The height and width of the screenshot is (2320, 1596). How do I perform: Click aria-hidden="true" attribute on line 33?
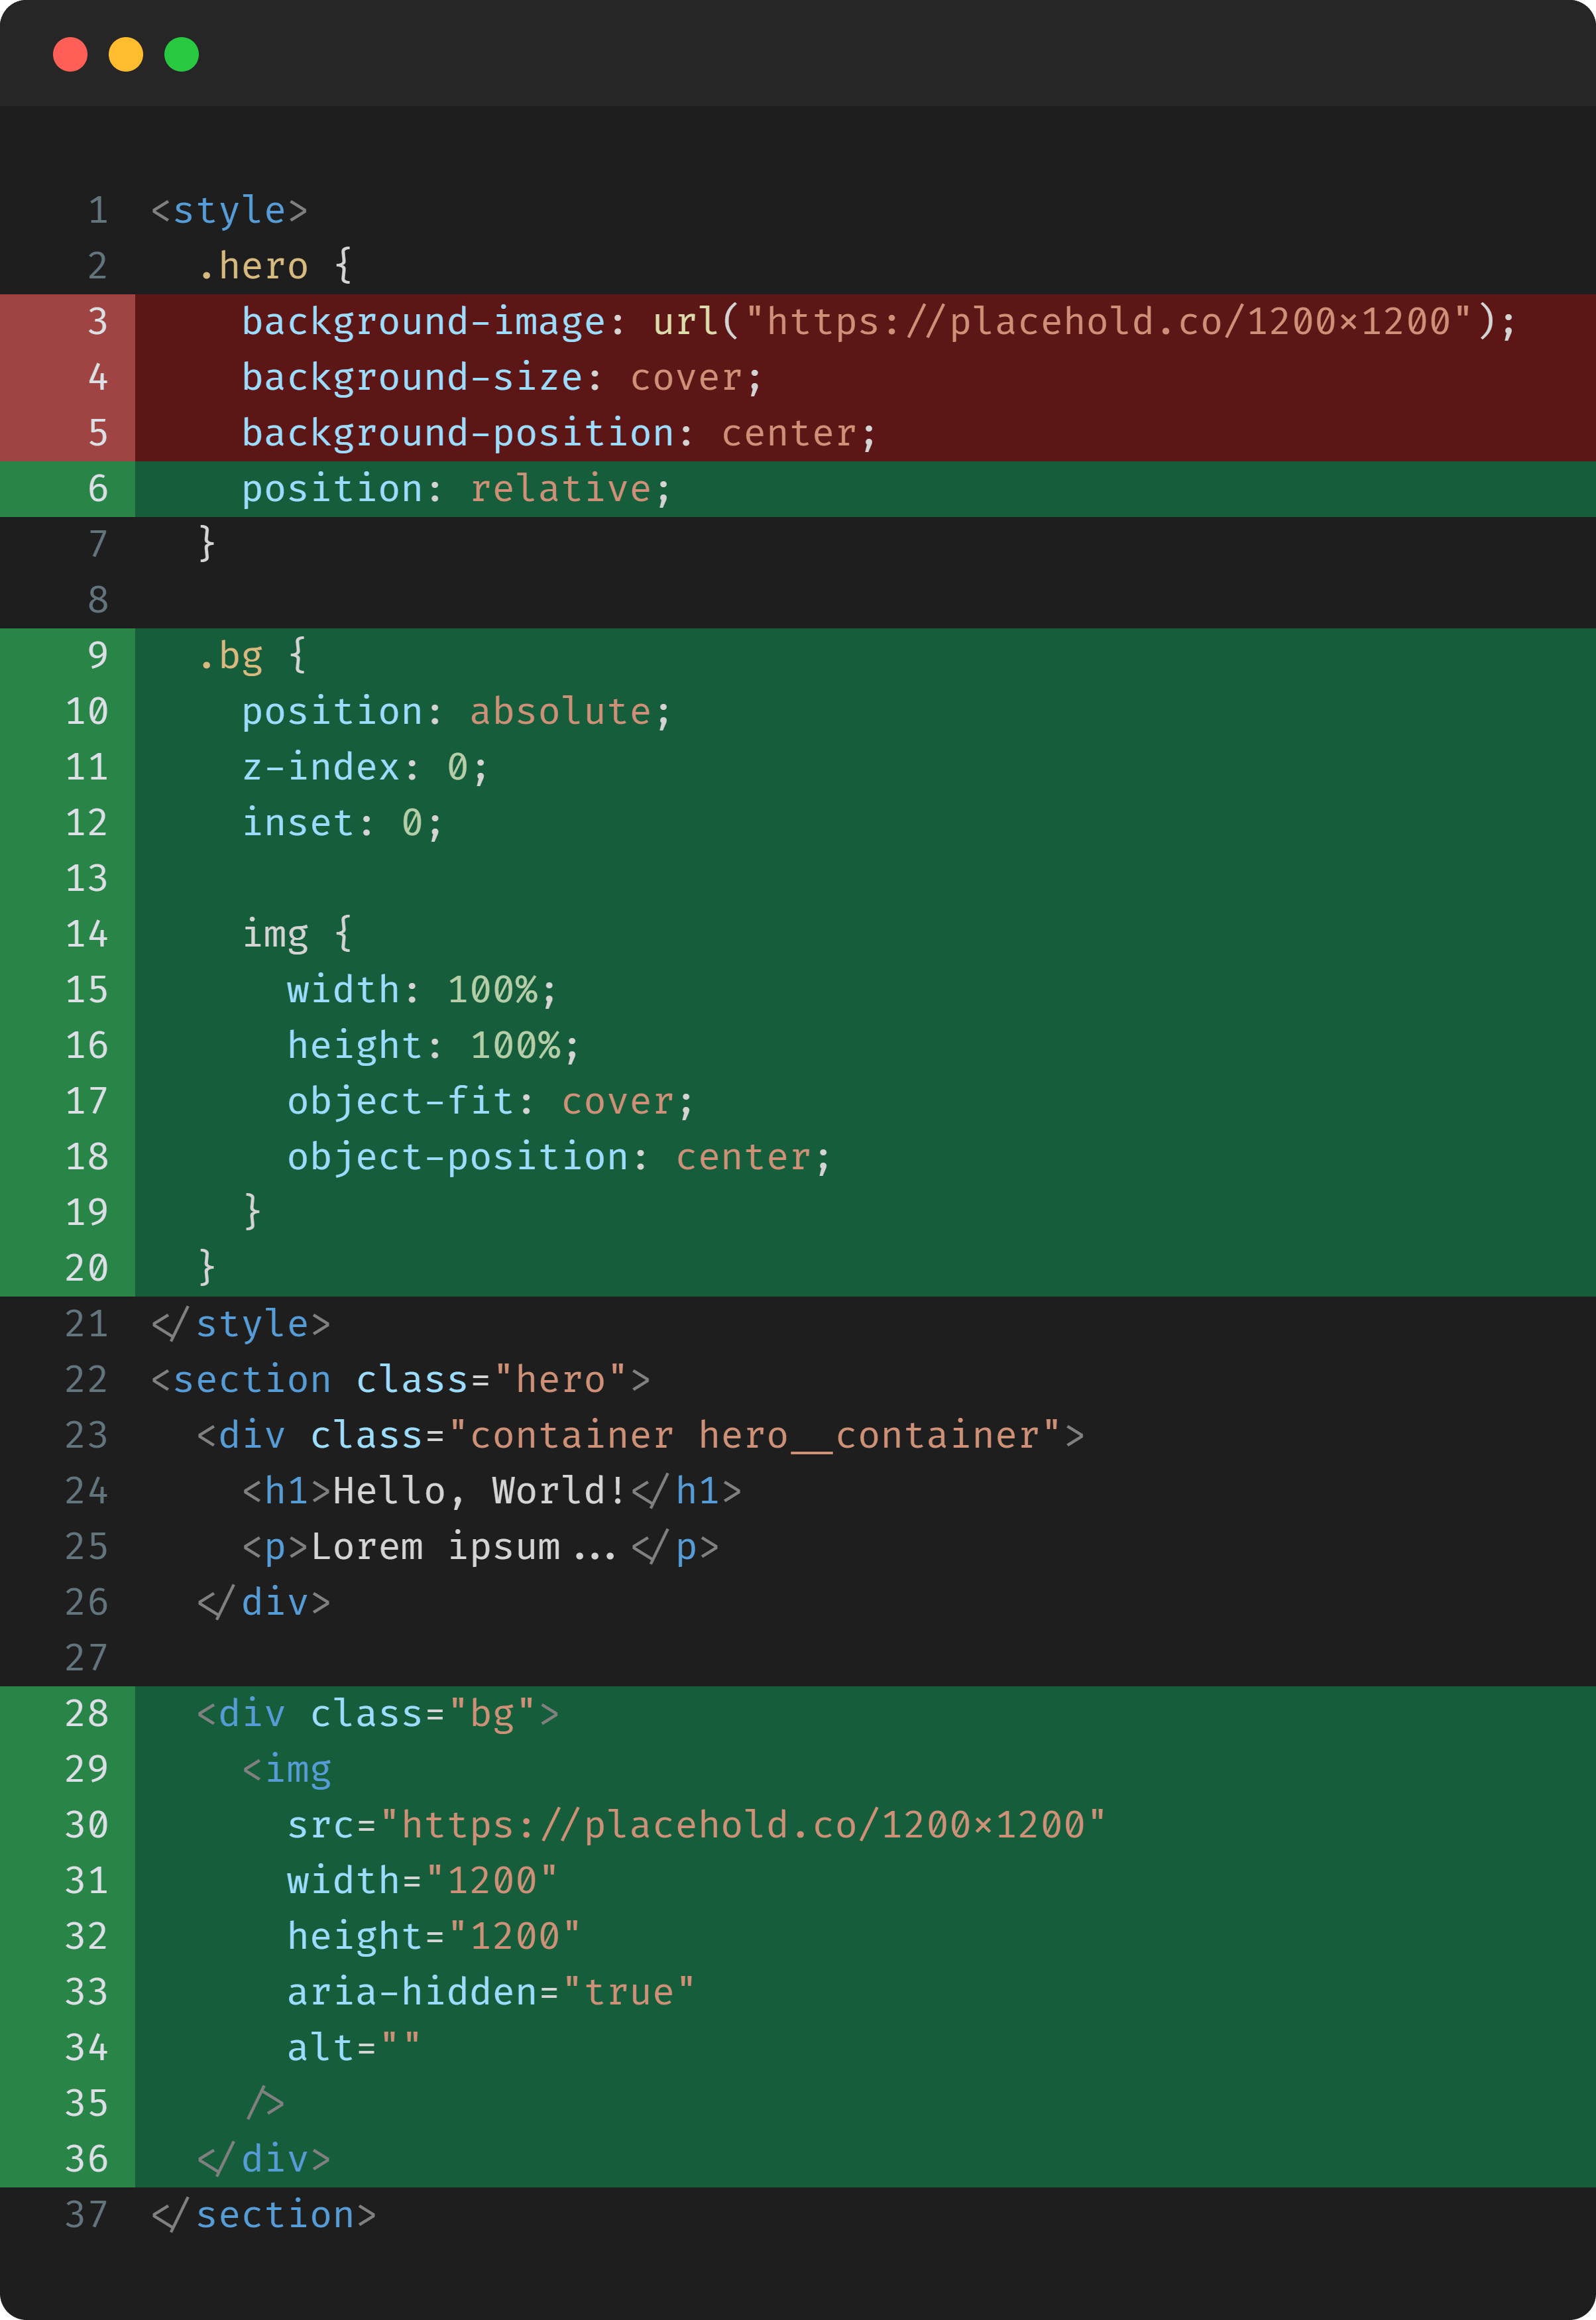[490, 1992]
